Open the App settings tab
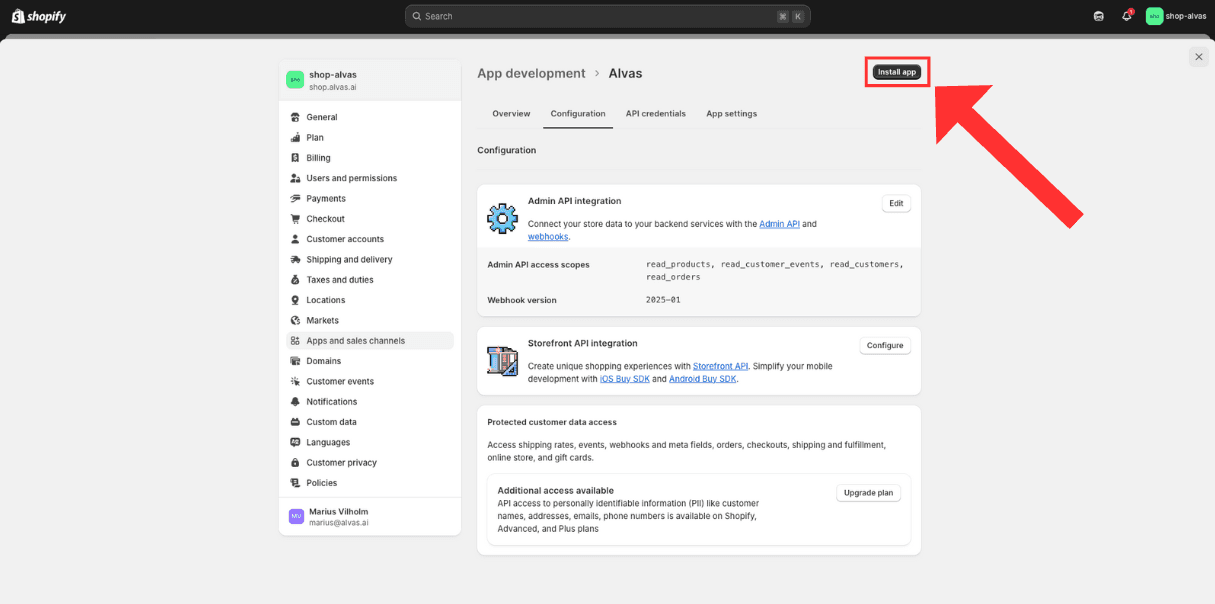 [x=732, y=114]
